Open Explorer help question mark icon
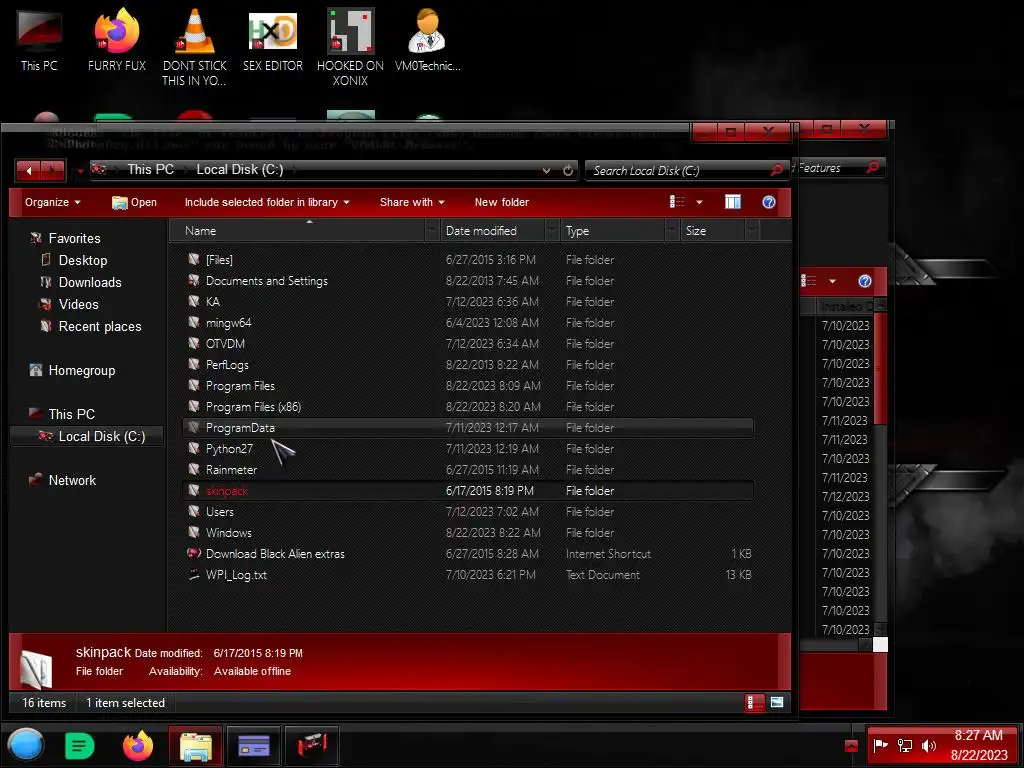Image resolution: width=1024 pixels, height=768 pixels. click(x=769, y=202)
